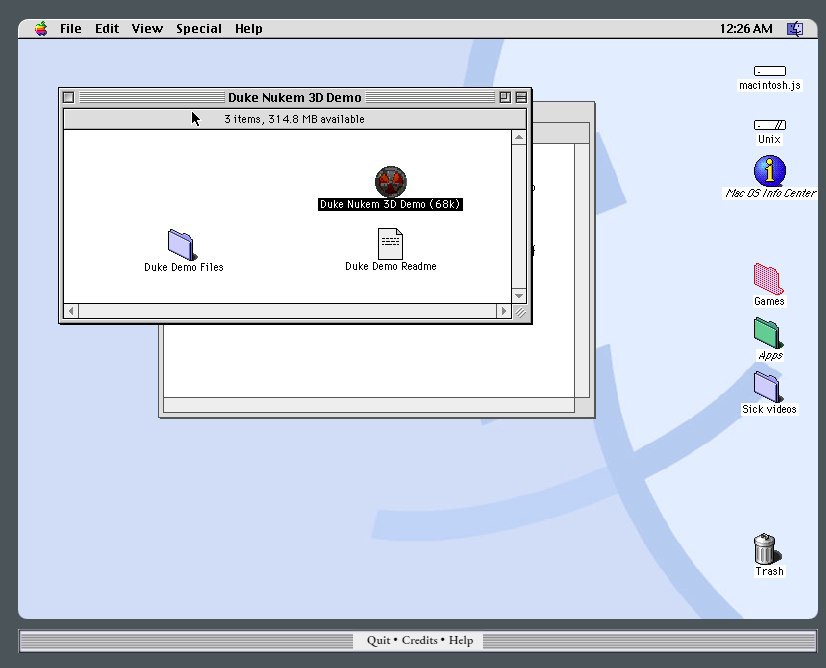826x668 pixels.
Task: Click the Duke Demo Files name label
Action: (x=183, y=267)
